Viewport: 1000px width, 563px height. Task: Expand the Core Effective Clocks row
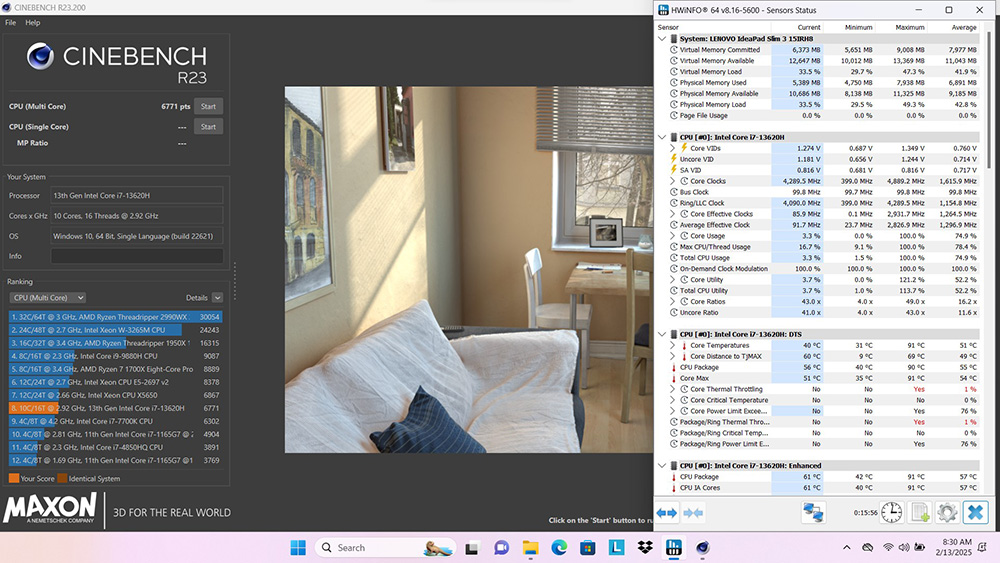tap(672, 214)
